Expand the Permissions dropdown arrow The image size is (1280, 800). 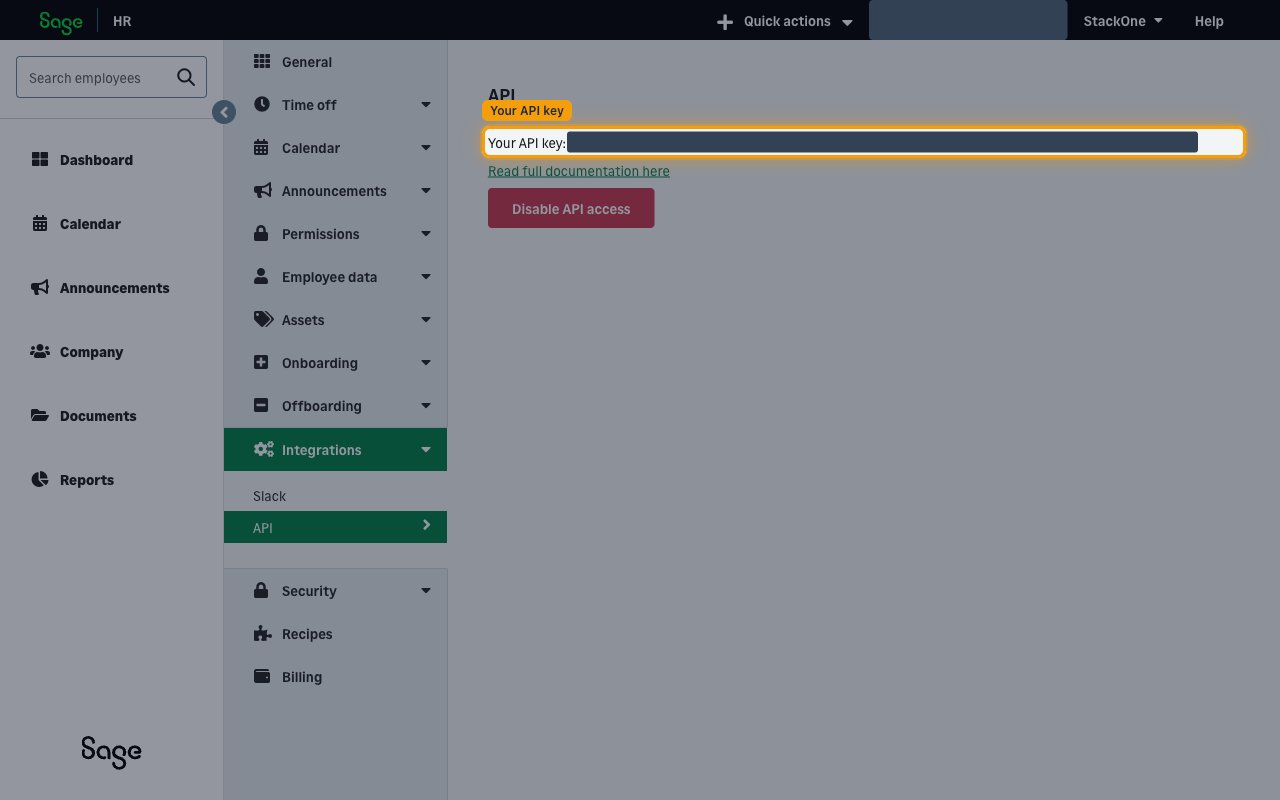click(426, 234)
